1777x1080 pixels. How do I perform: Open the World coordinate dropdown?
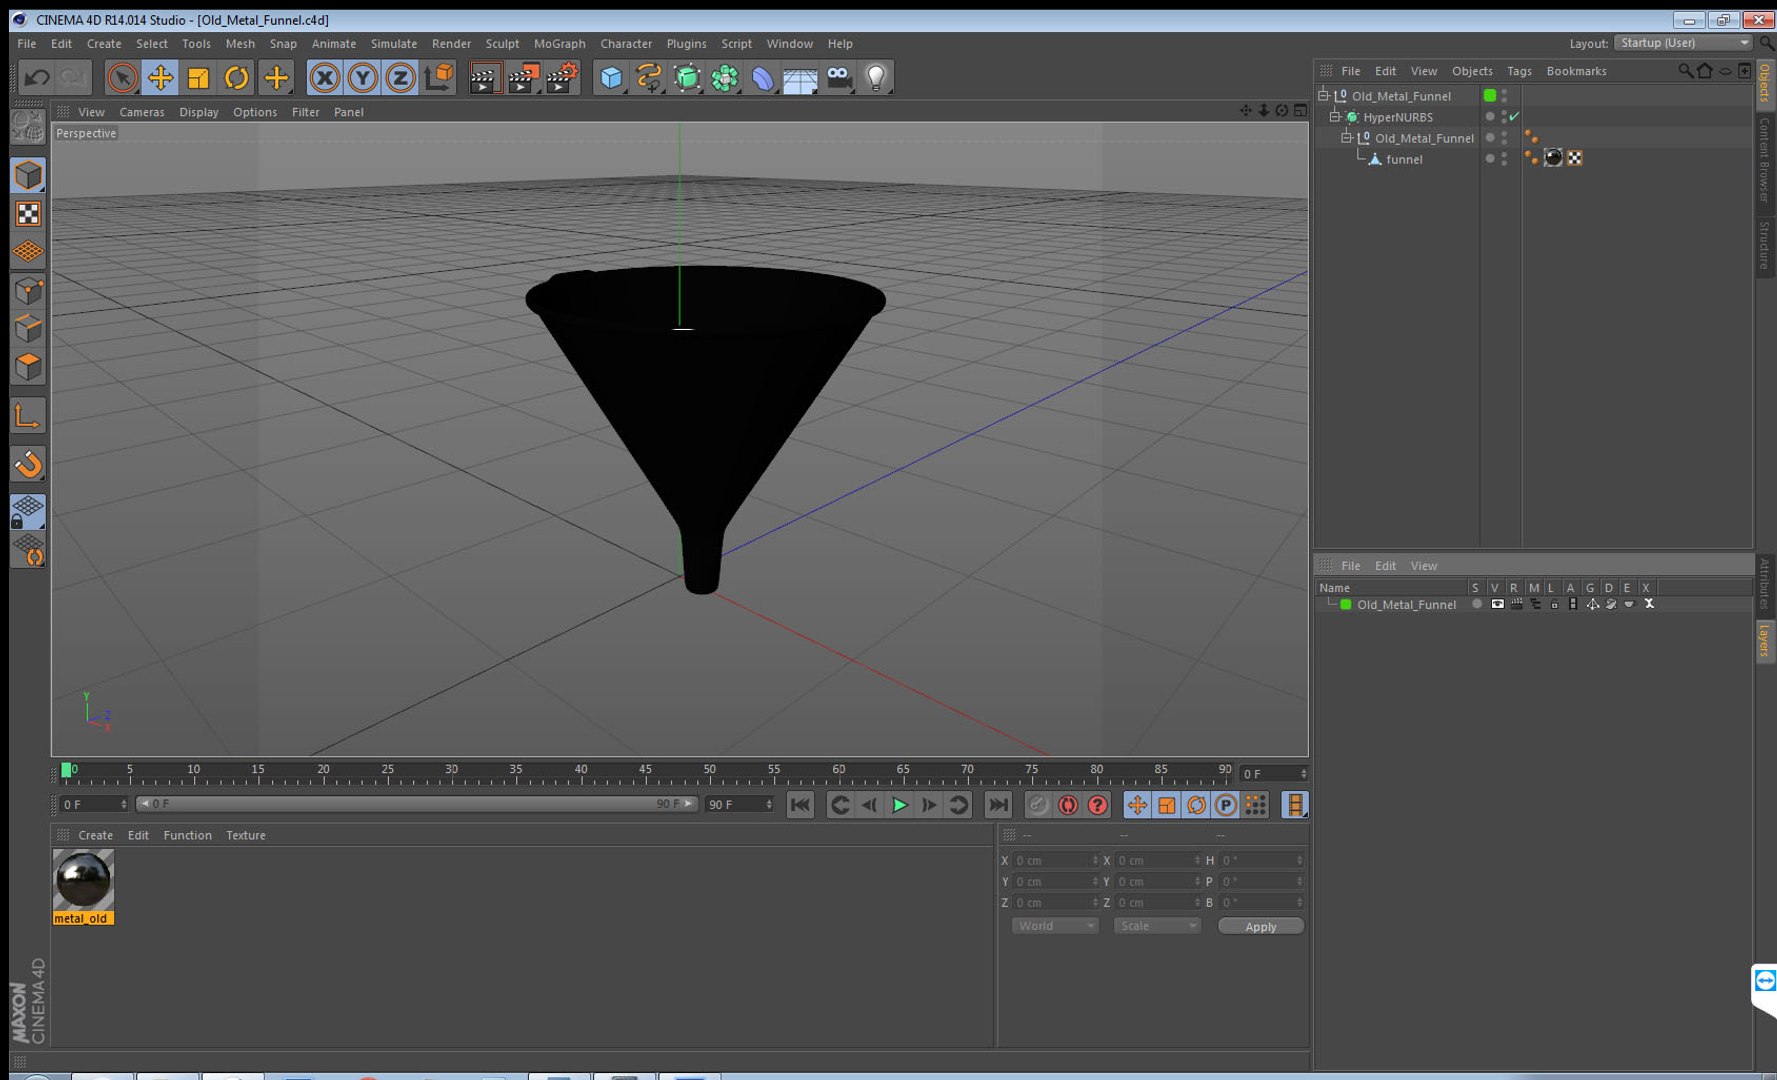pos(1055,926)
